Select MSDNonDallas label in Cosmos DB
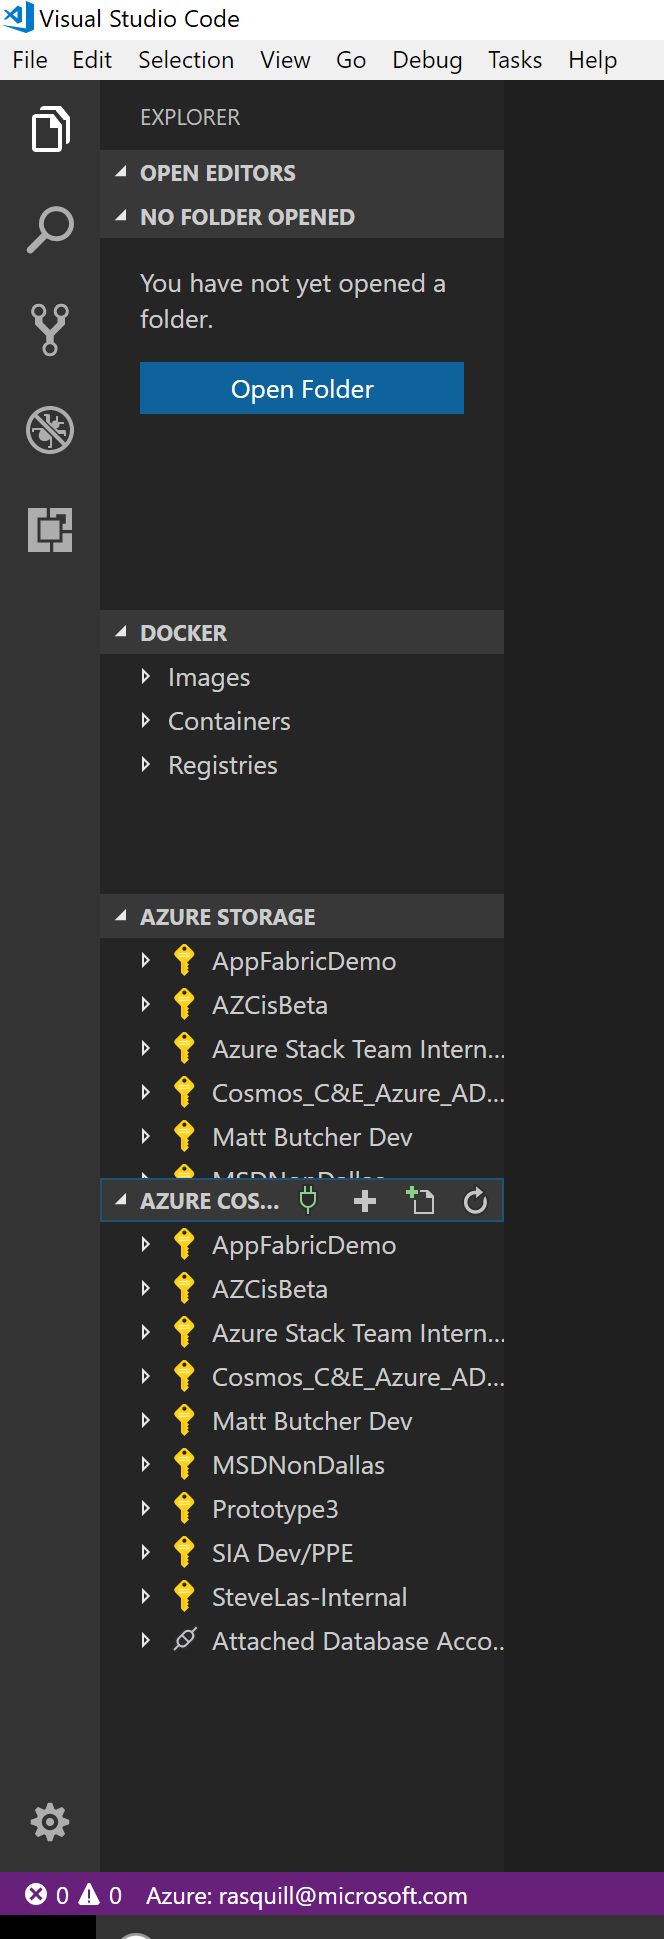Image resolution: width=664 pixels, height=1939 pixels. [298, 1465]
